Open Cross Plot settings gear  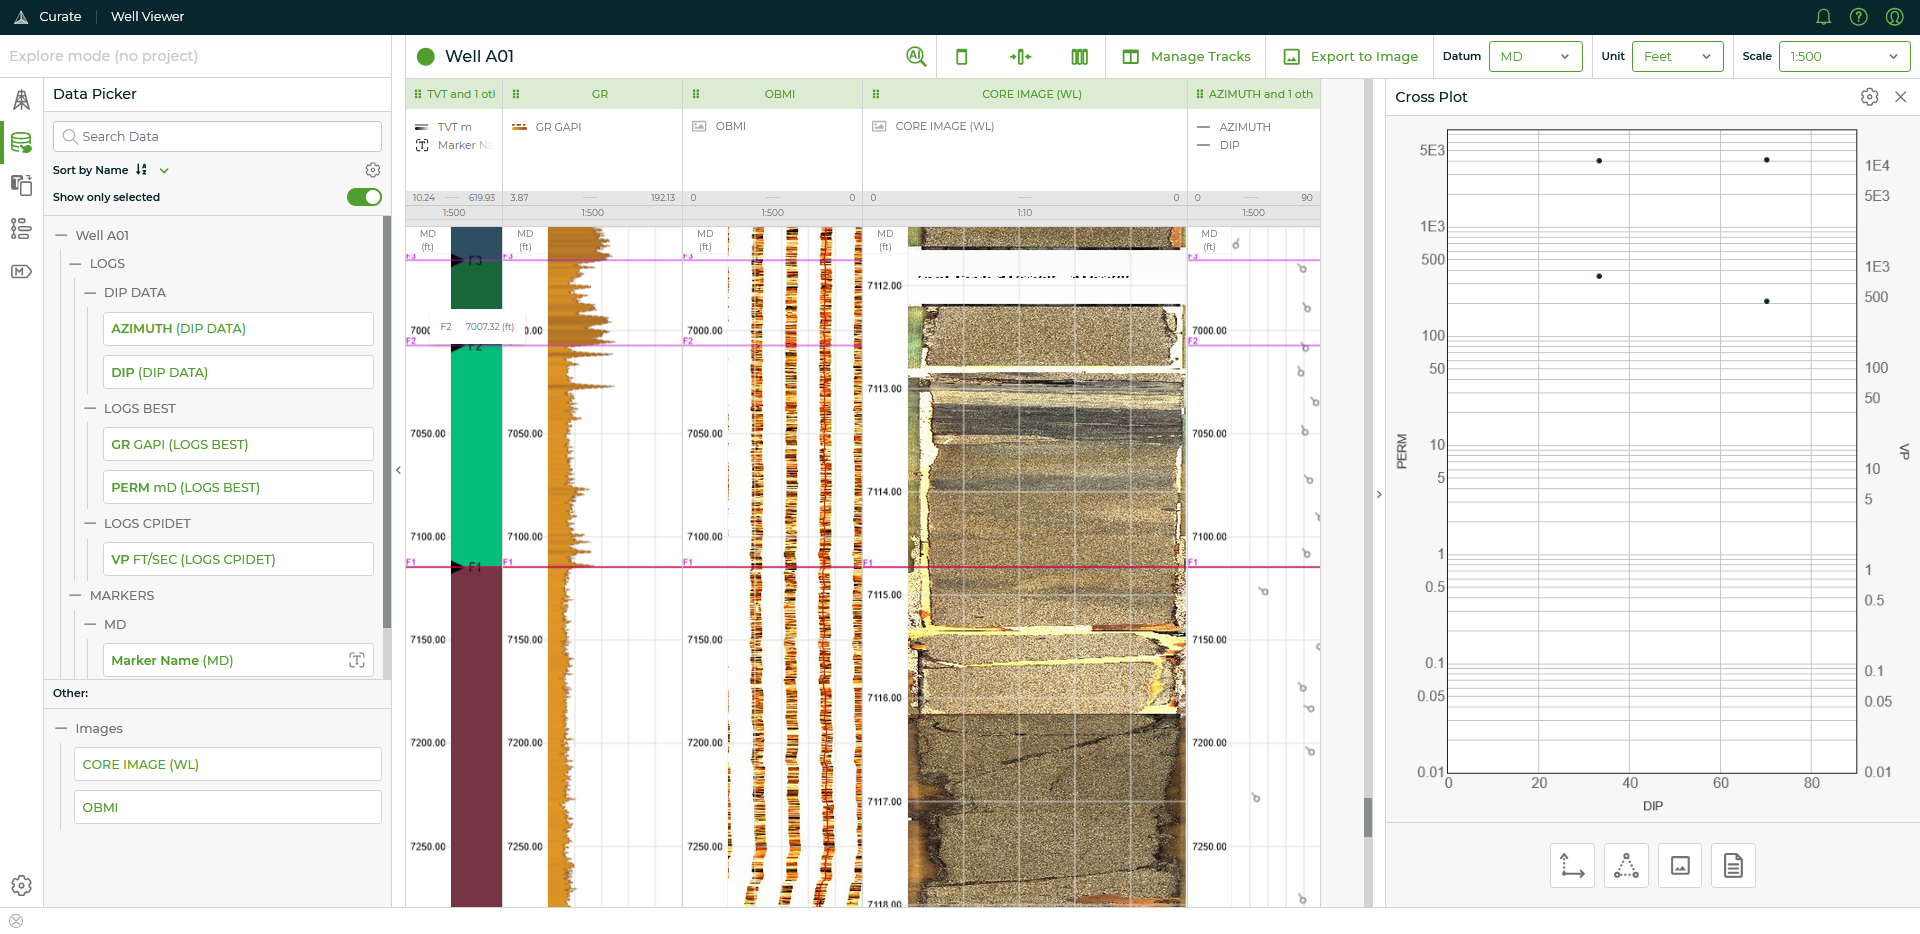tap(1869, 97)
